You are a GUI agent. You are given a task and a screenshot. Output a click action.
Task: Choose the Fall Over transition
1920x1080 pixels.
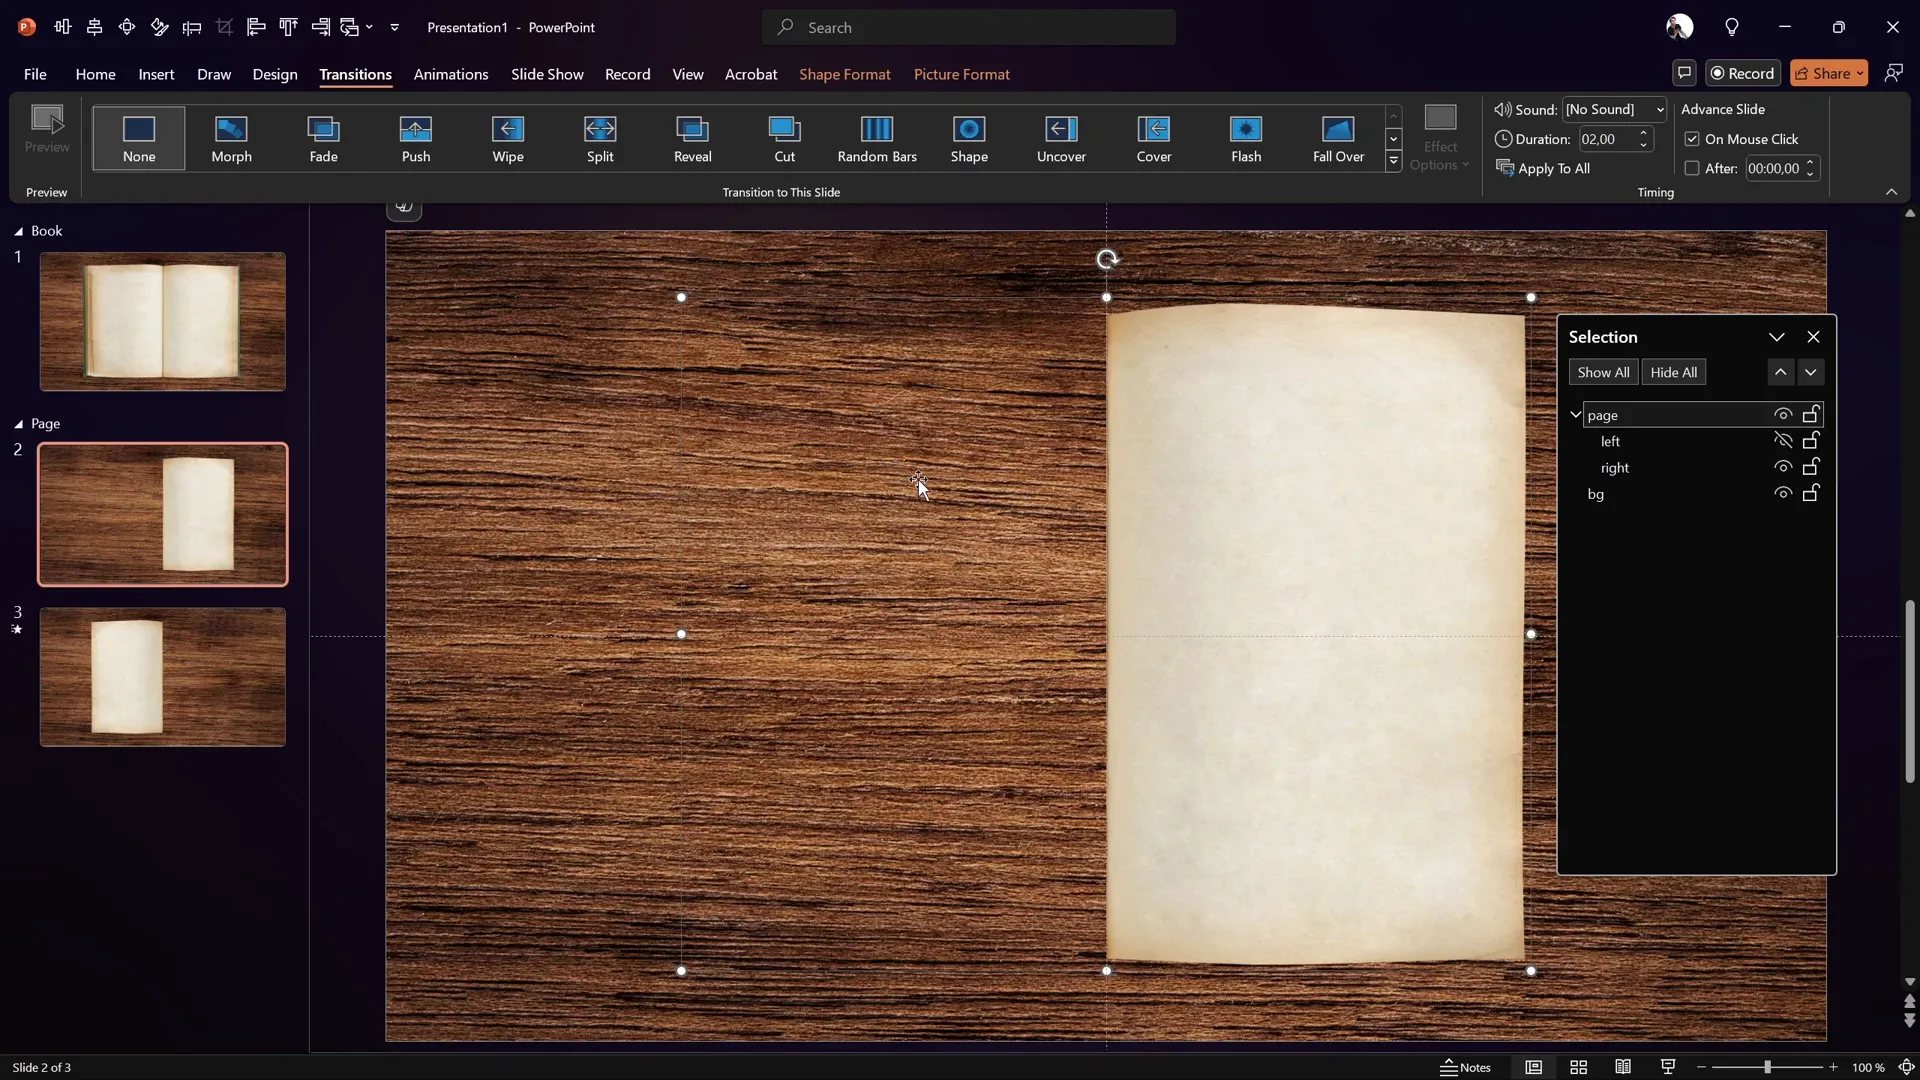coord(1338,138)
